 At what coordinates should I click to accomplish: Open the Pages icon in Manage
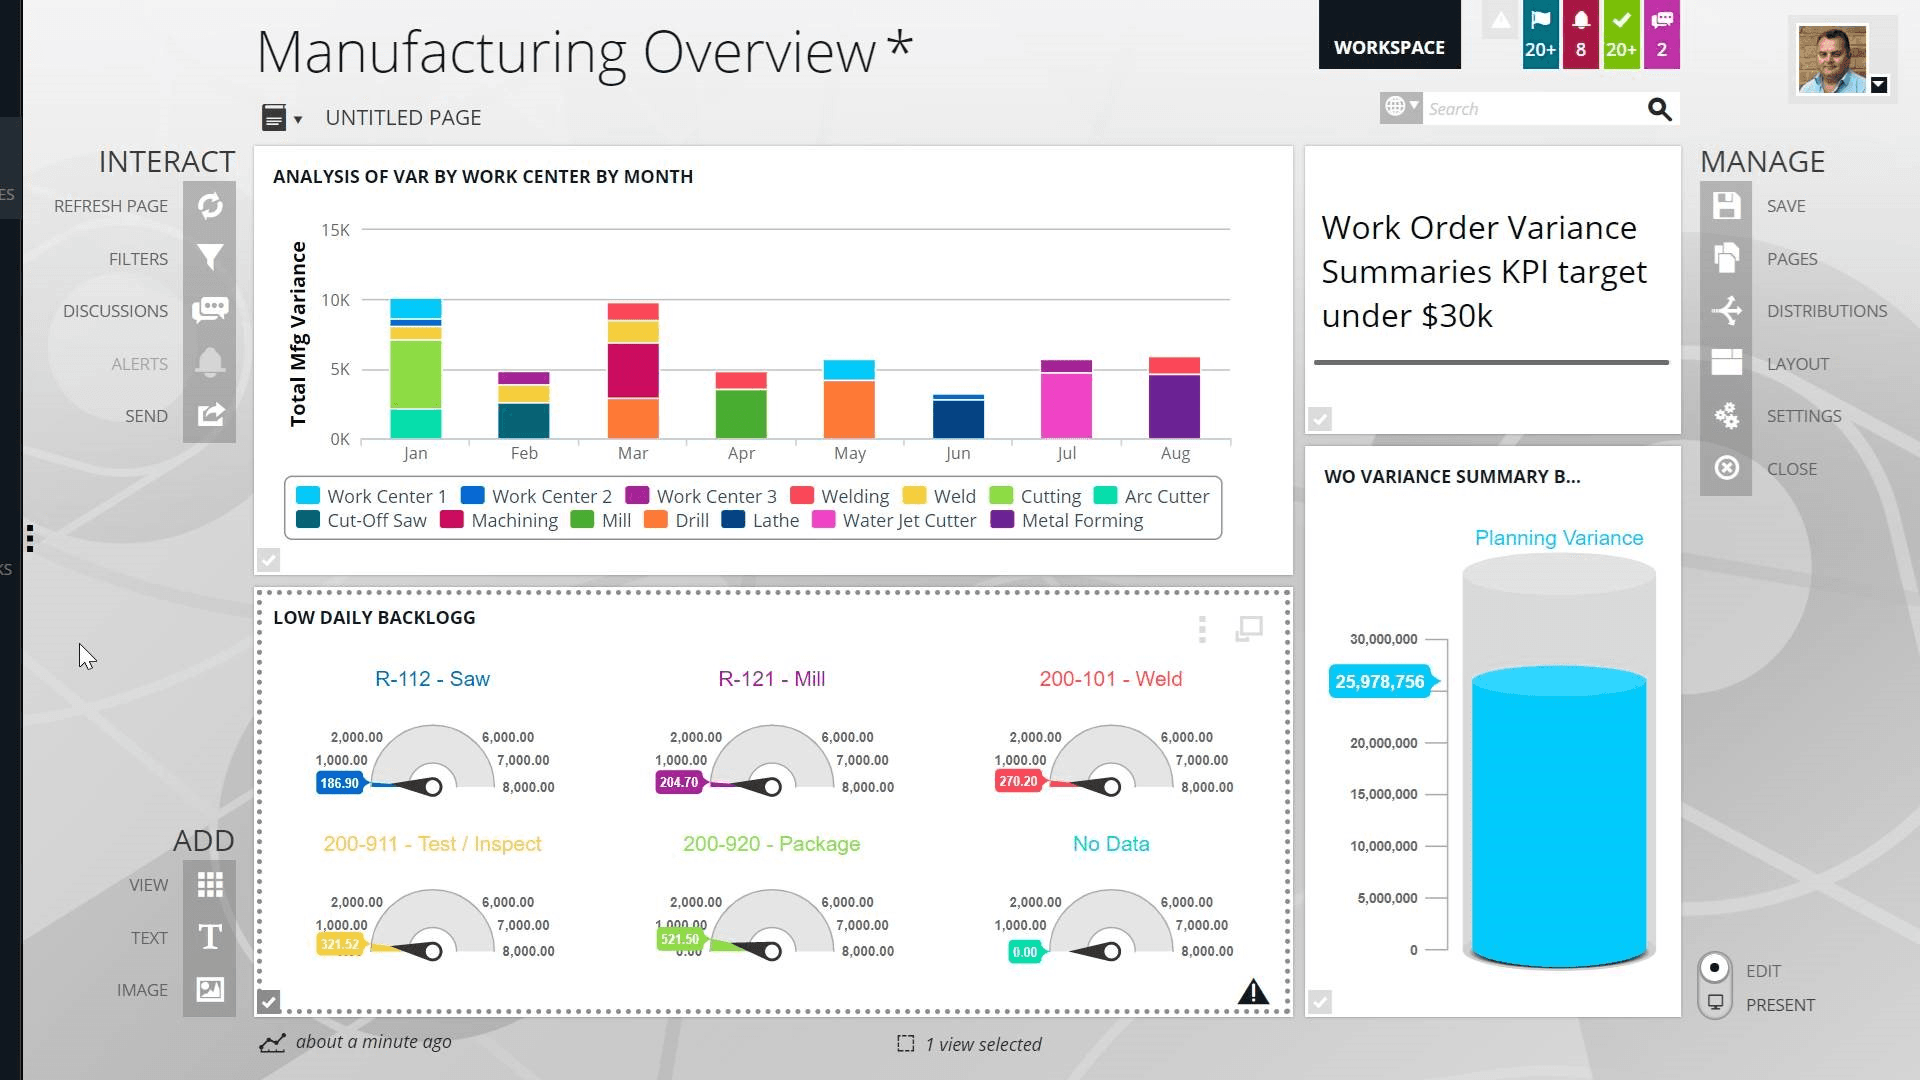(x=1726, y=258)
